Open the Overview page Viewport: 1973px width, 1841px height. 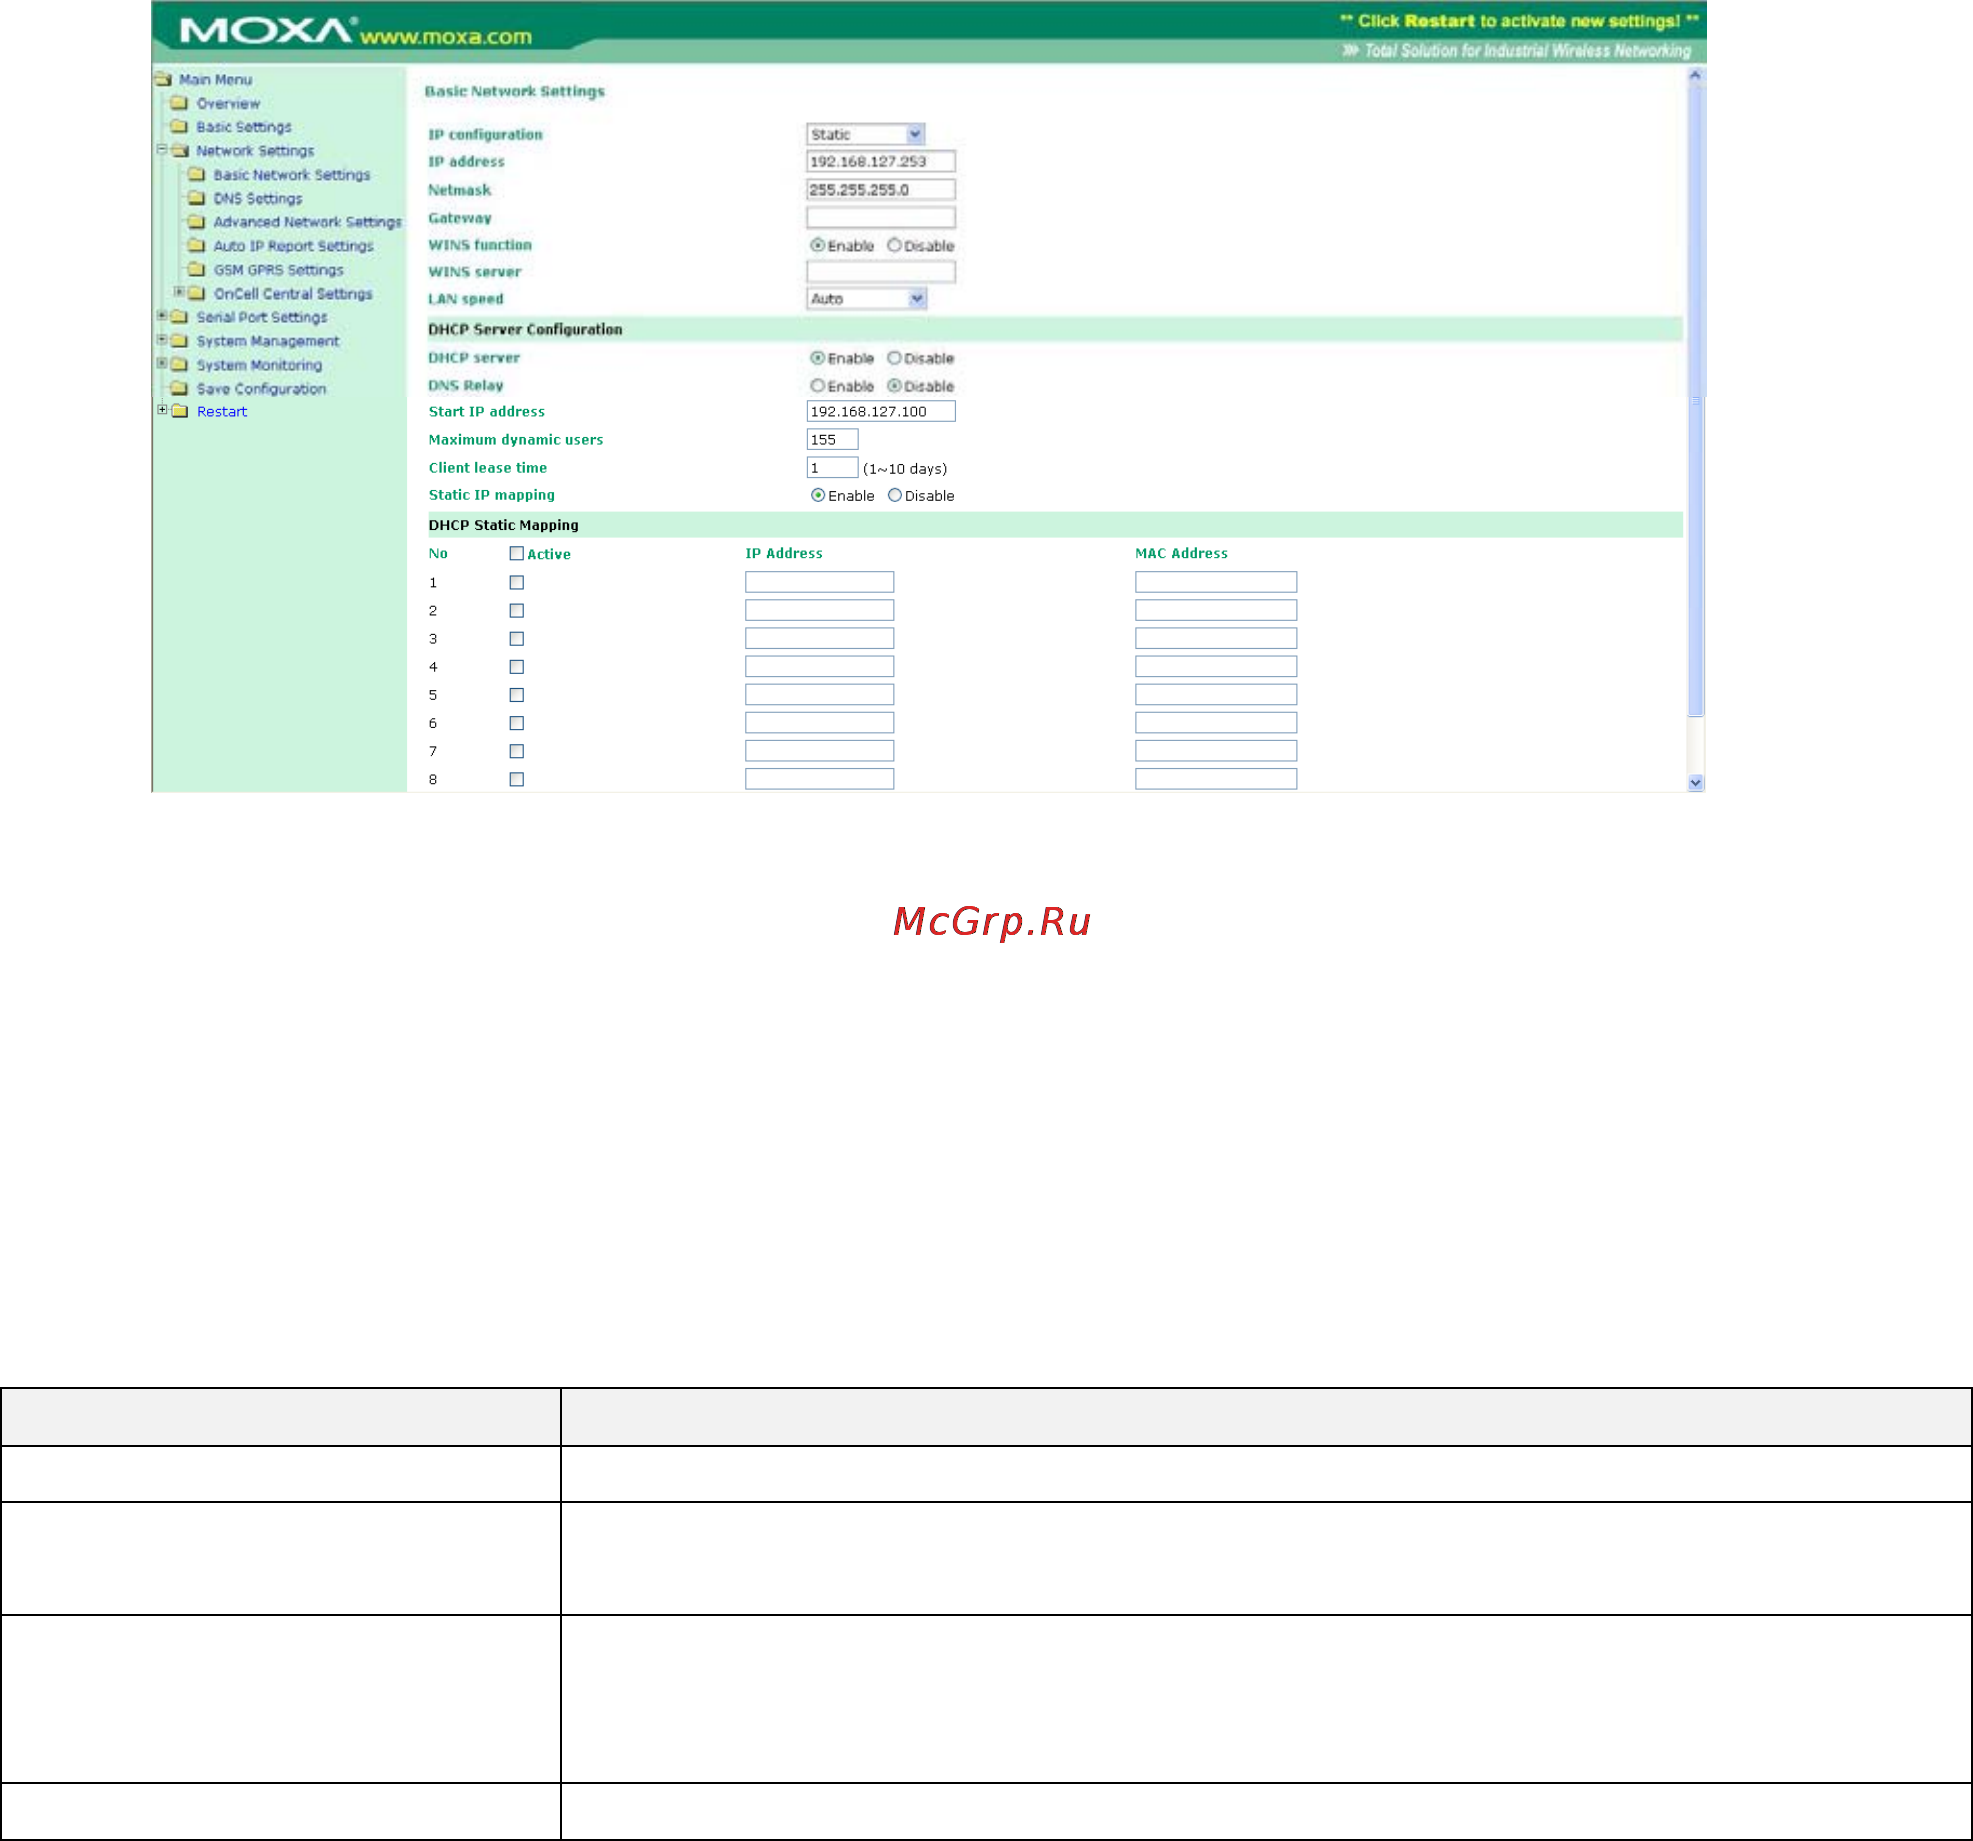[x=228, y=103]
